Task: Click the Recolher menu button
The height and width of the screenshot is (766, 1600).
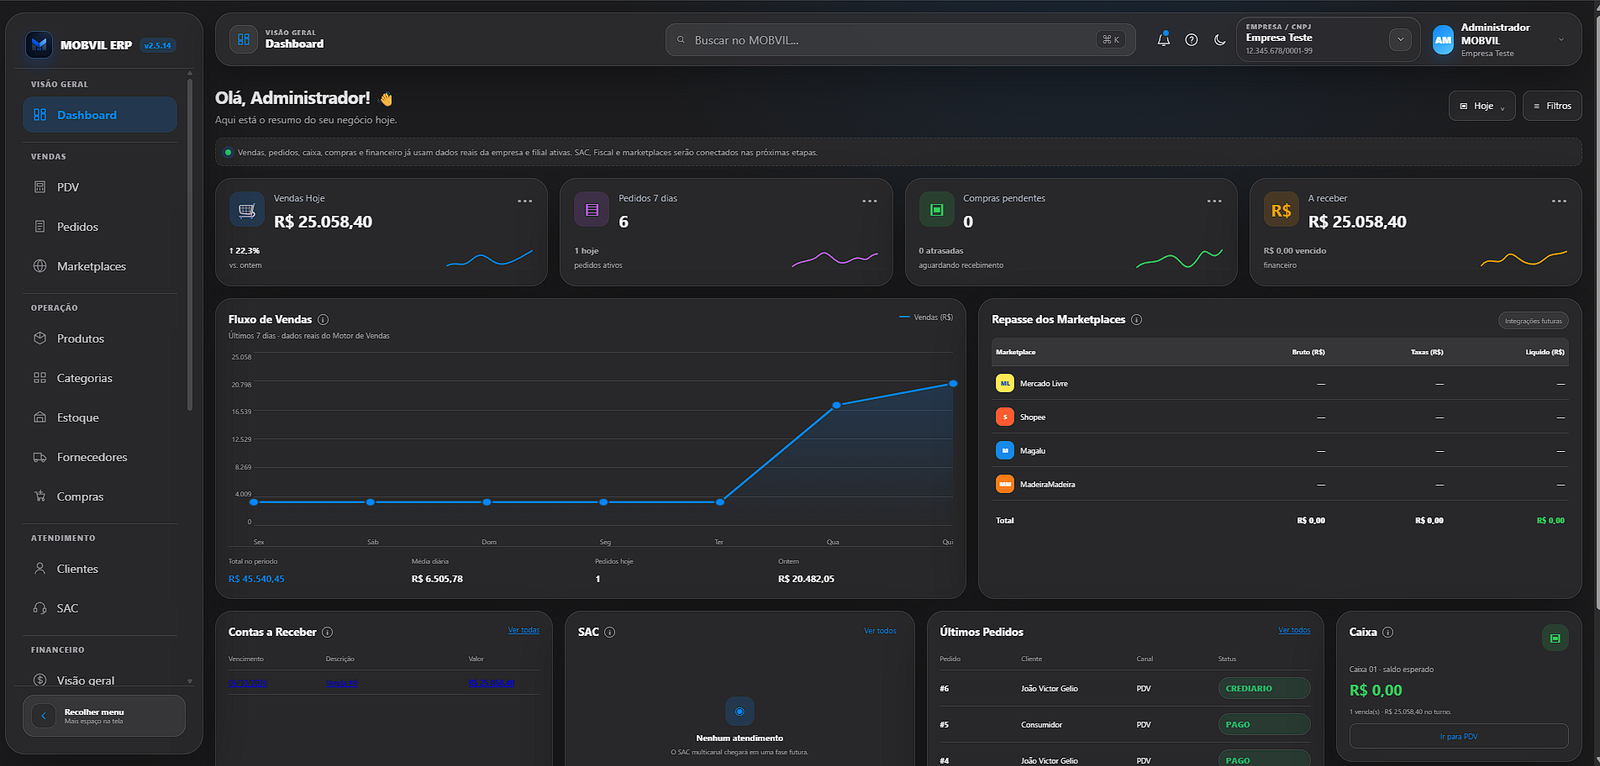Action: point(104,716)
